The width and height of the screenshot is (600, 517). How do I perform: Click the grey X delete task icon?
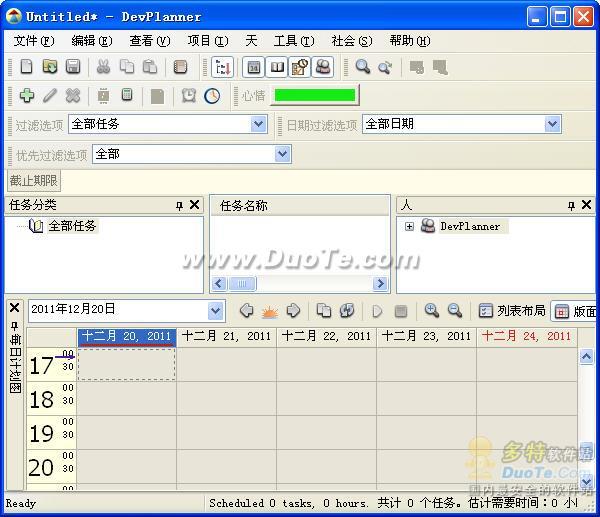(73, 95)
